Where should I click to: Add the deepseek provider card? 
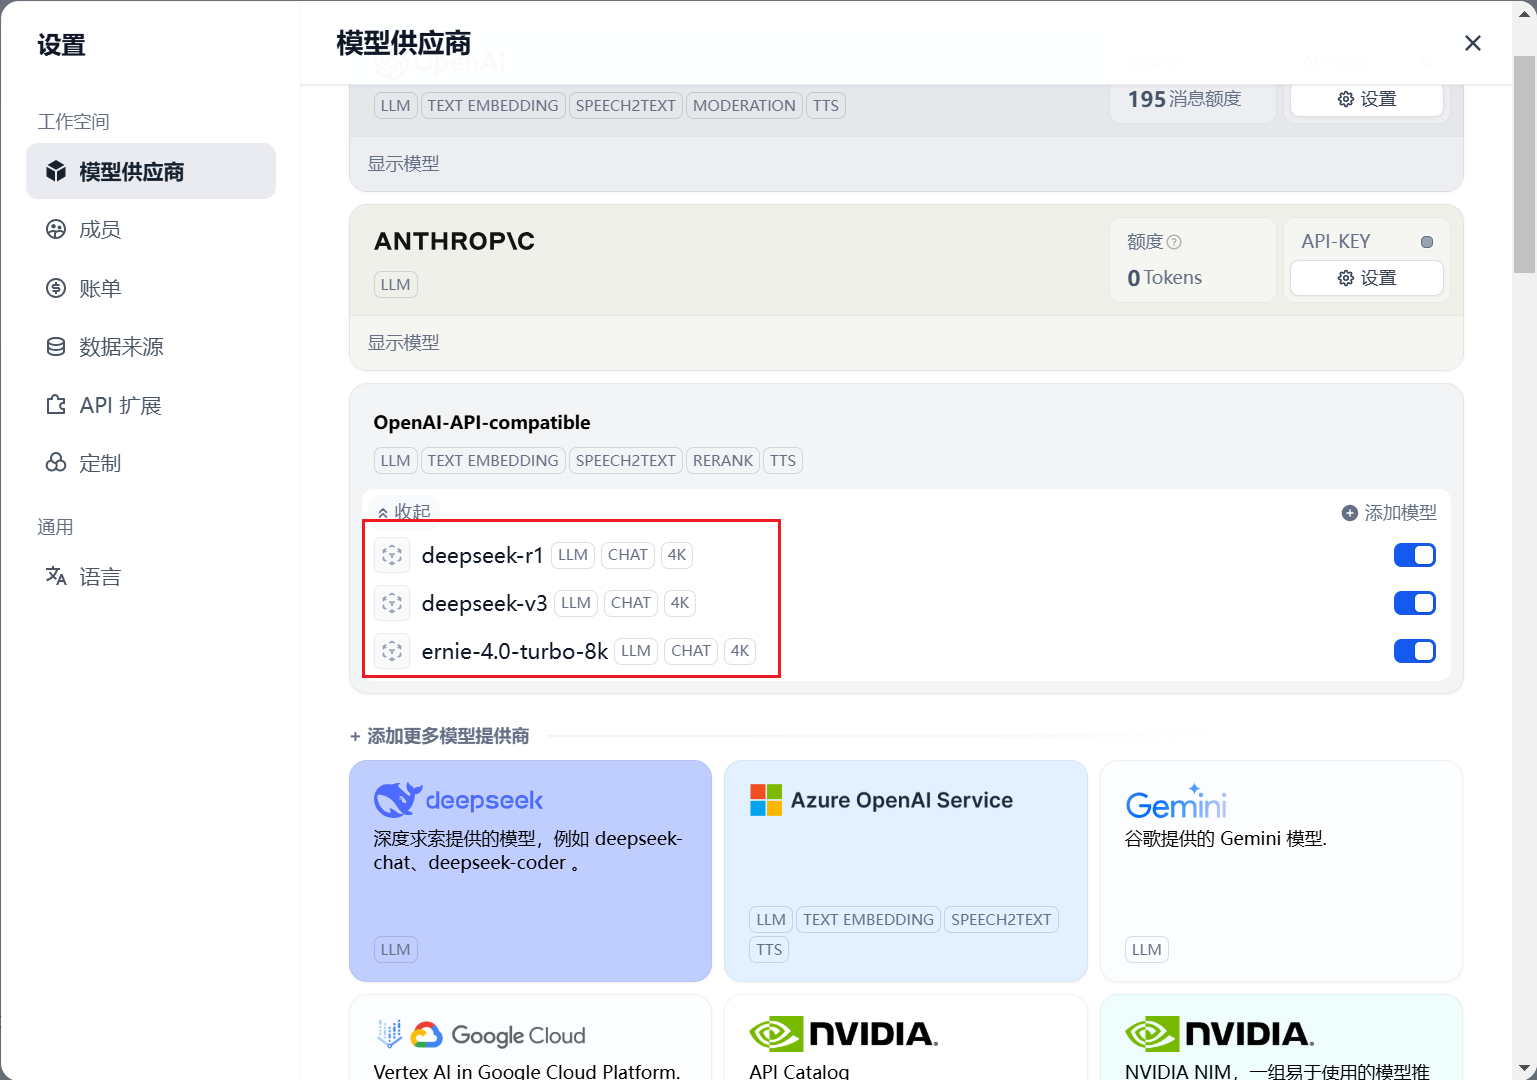tap(530, 871)
